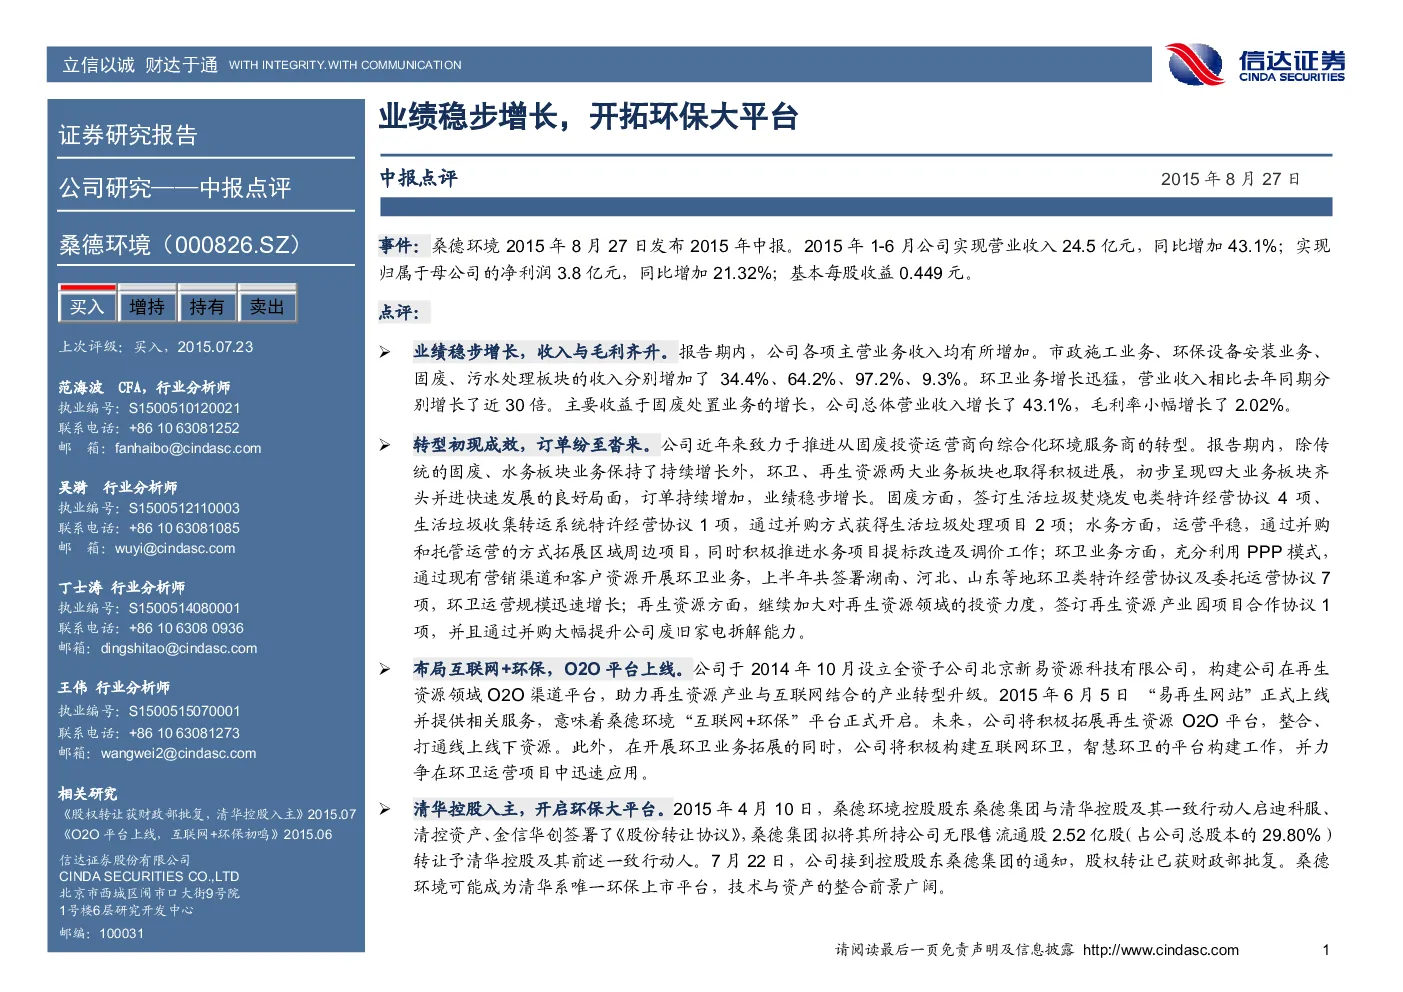Select the 持有 rating box
The image size is (1403, 992).
[x=207, y=306]
